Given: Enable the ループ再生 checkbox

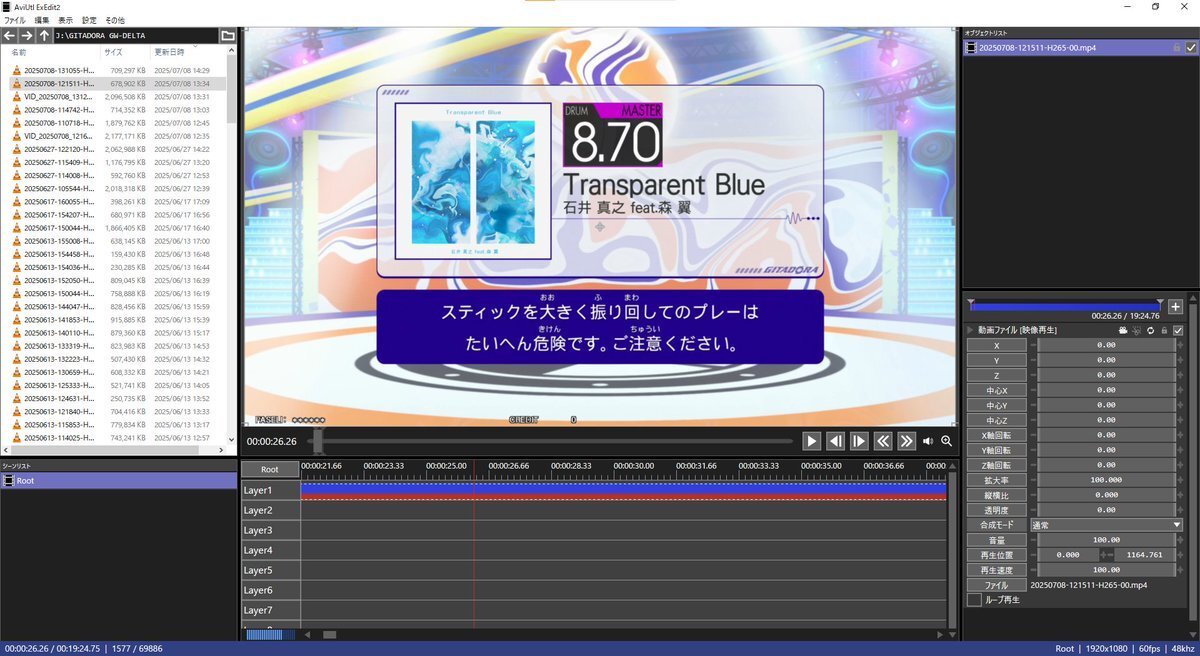Looking at the screenshot, I should point(974,600).
